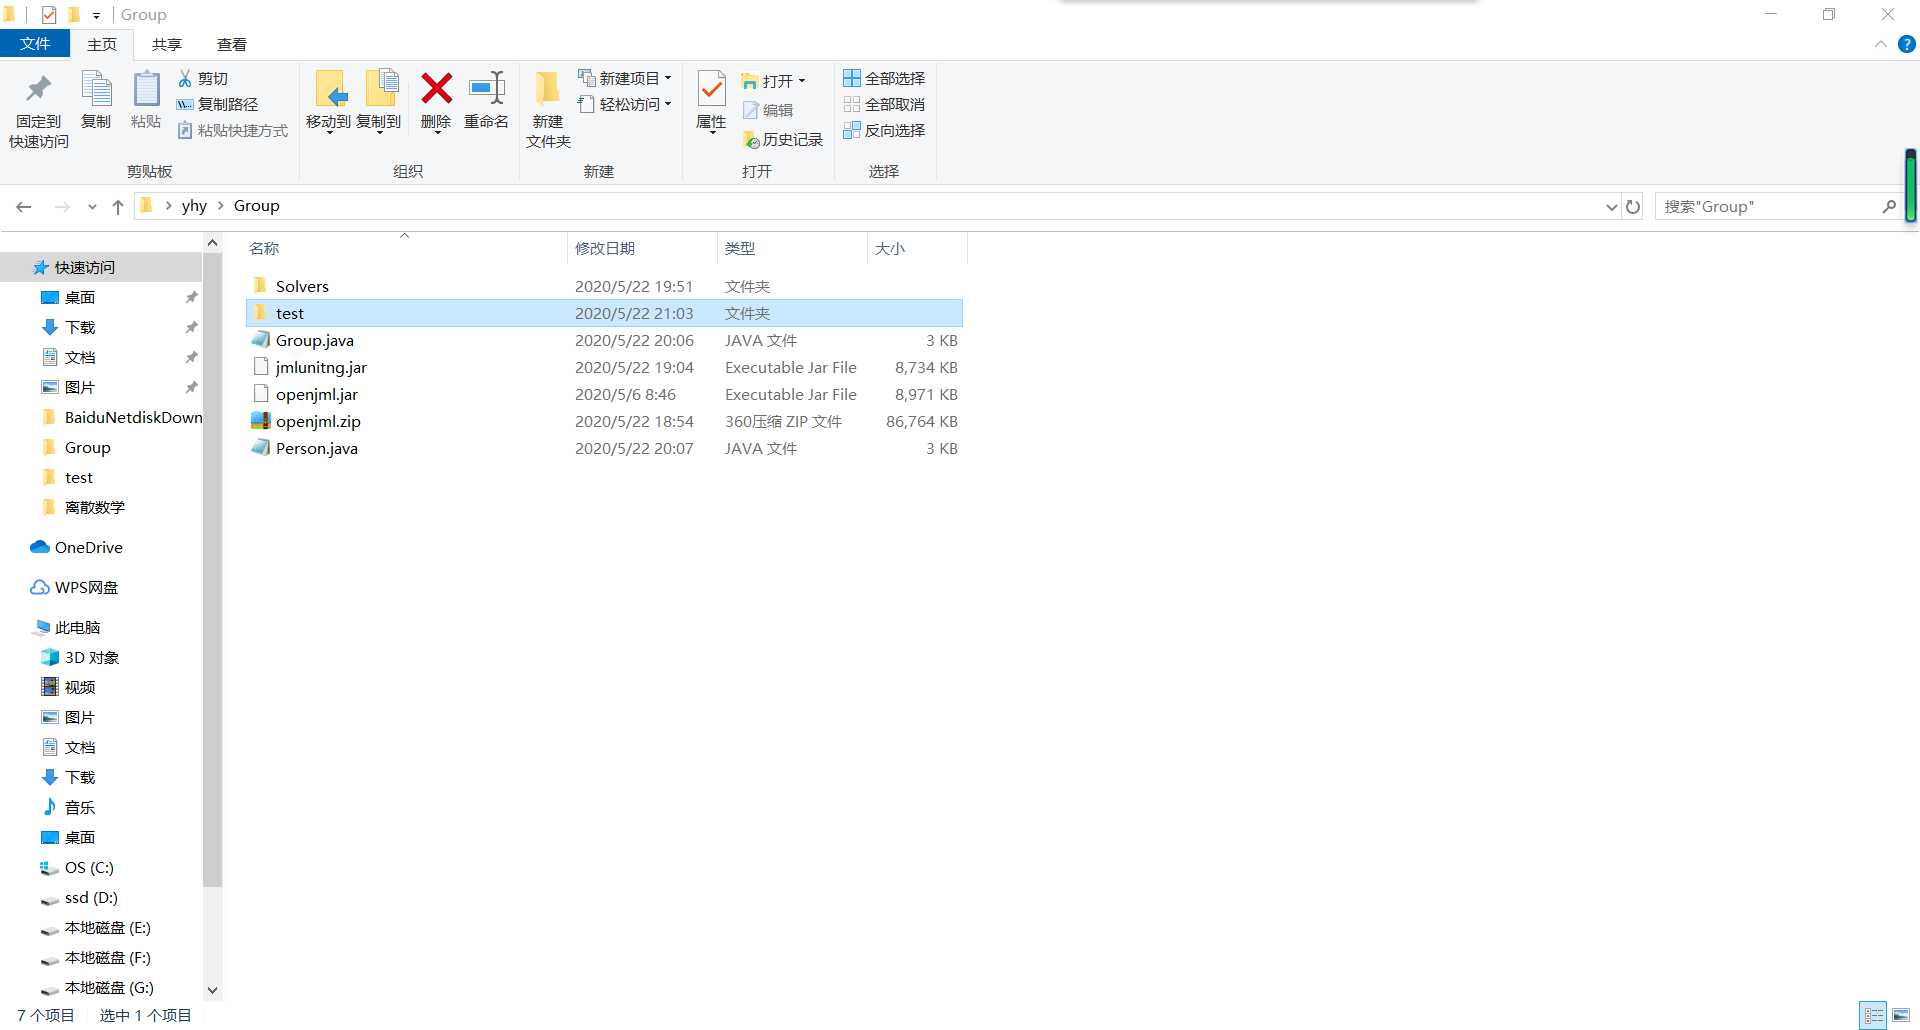Image resolution: width=1920 pixels, height=1030 pixels.
Task: Click the search Group input field
Action: point(1768,206)
